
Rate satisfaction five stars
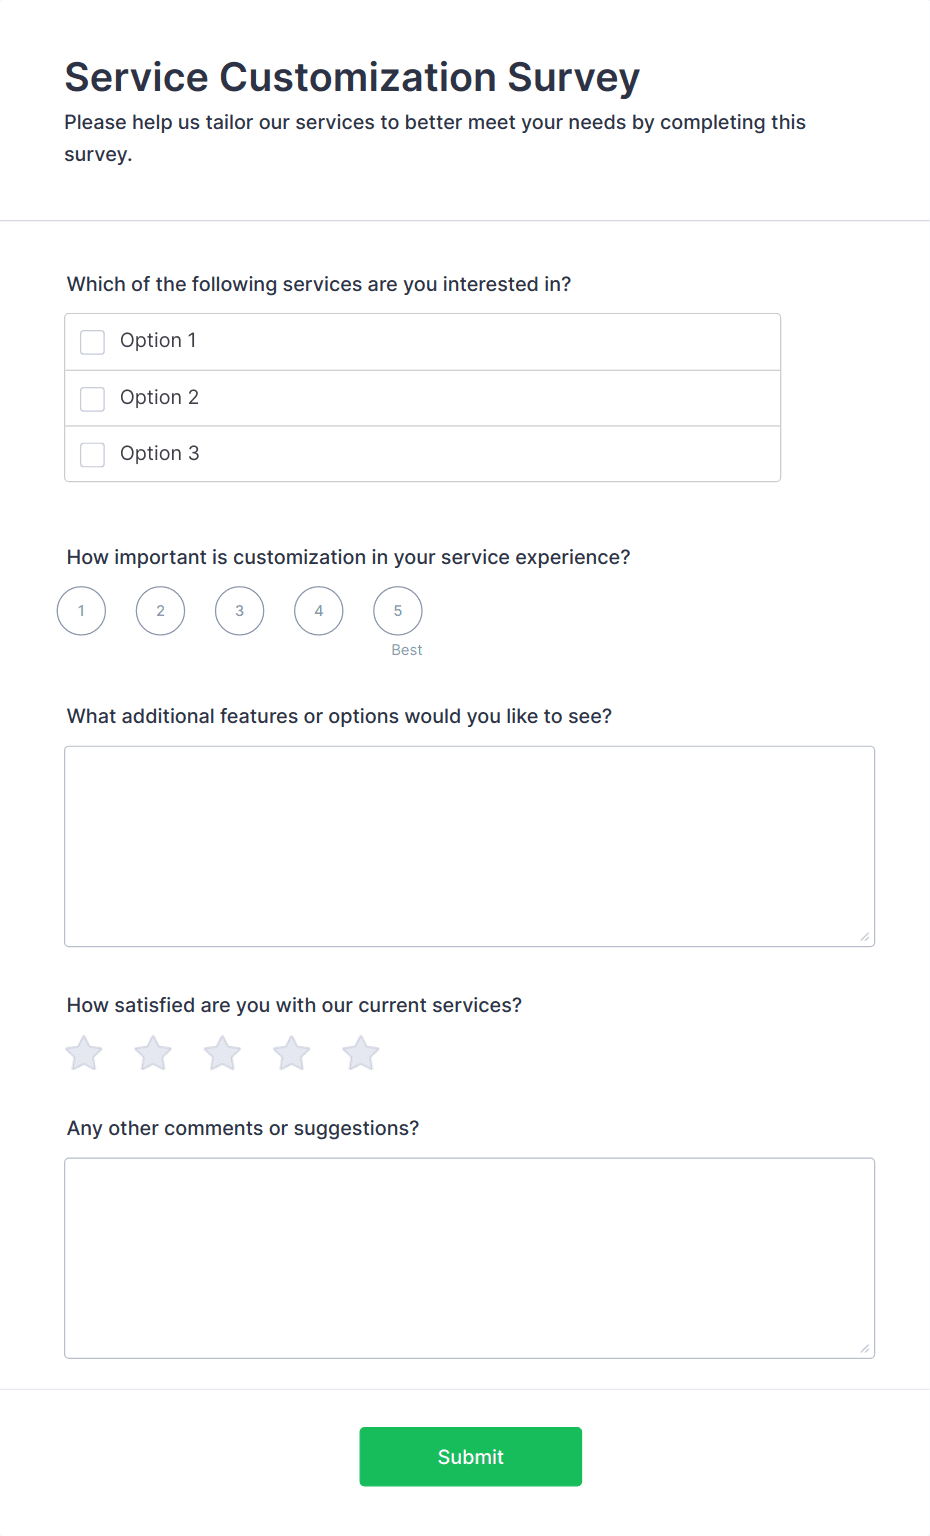tap(360, 1052)
